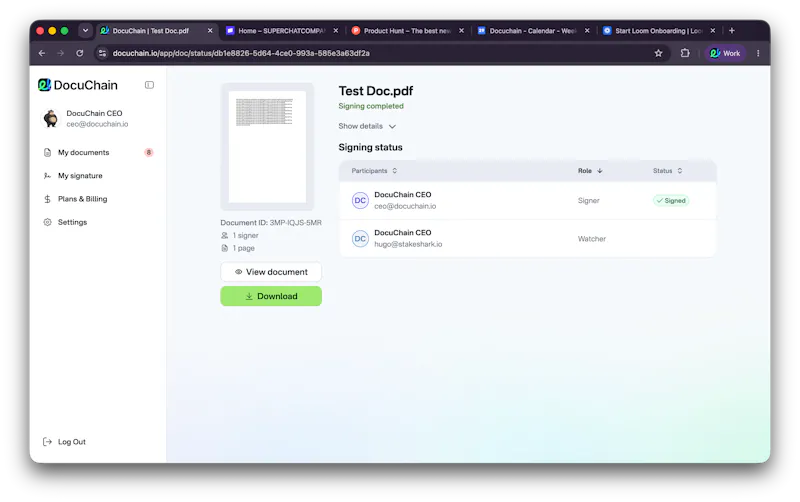The image size is (800, 502).
Task: Go forward in browser history
Action: pyautogui.click(x=61, y=53)
